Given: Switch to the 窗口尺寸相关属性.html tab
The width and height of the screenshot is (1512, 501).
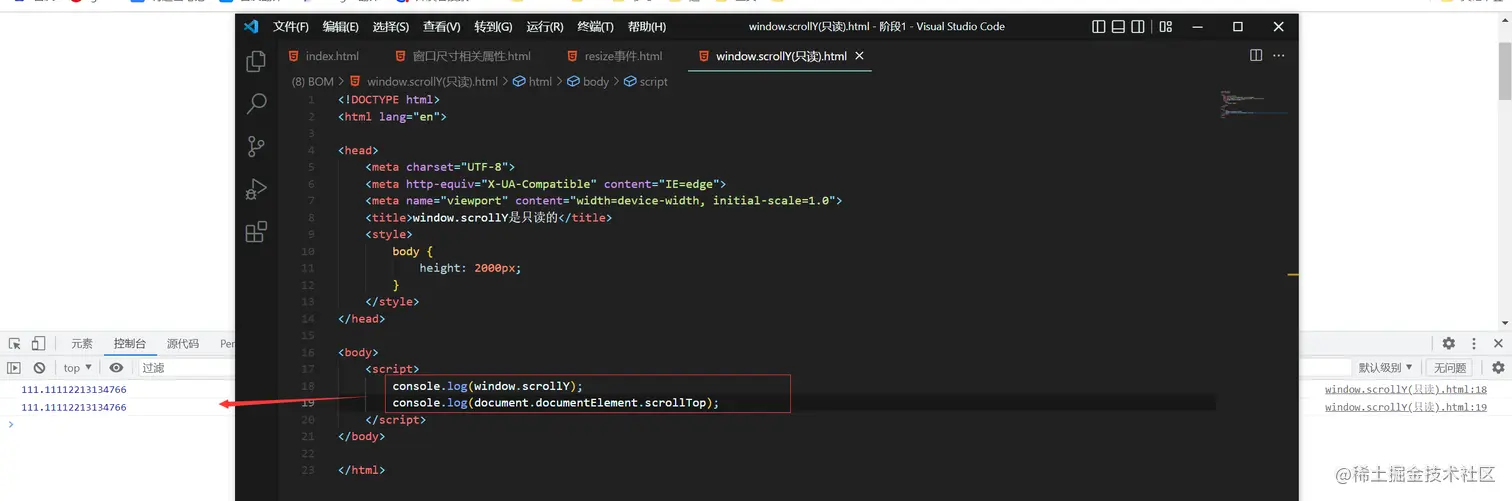Looking at the screenshot, I should 463,56.
